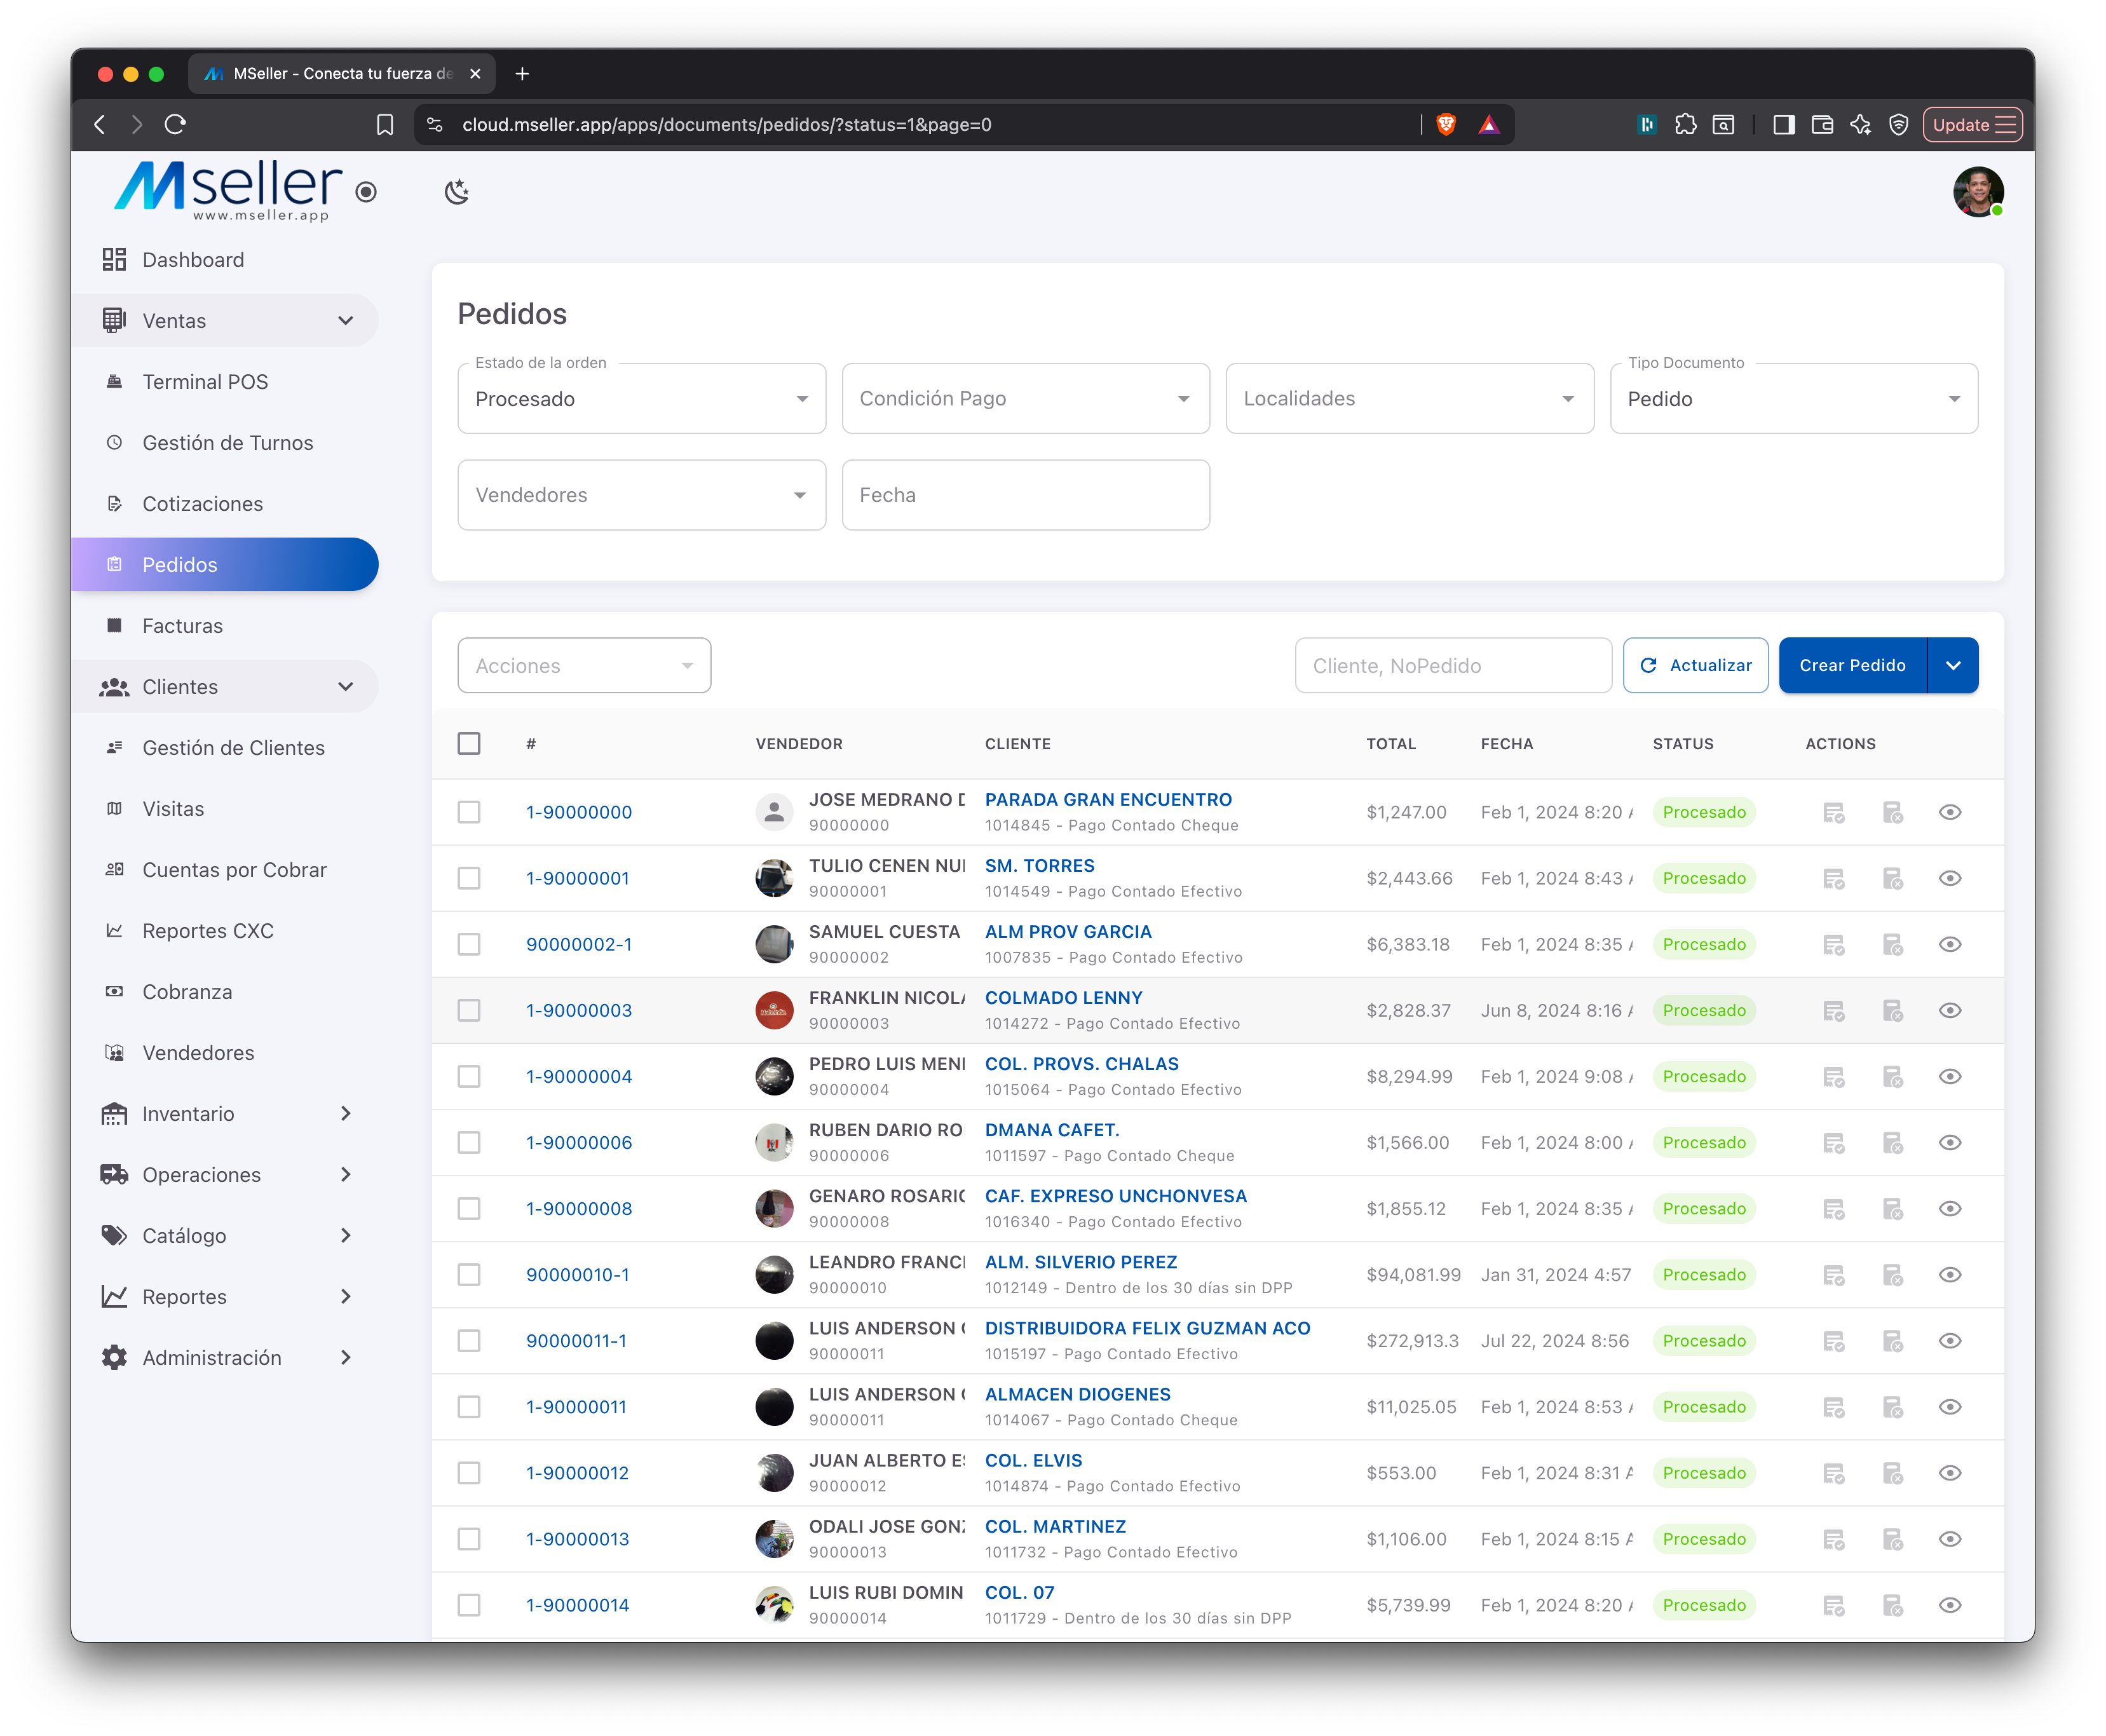Click first document action icon for PARADA GRAN ENCUENTRO
2106x1736 pixels.
coord(1833,812)
